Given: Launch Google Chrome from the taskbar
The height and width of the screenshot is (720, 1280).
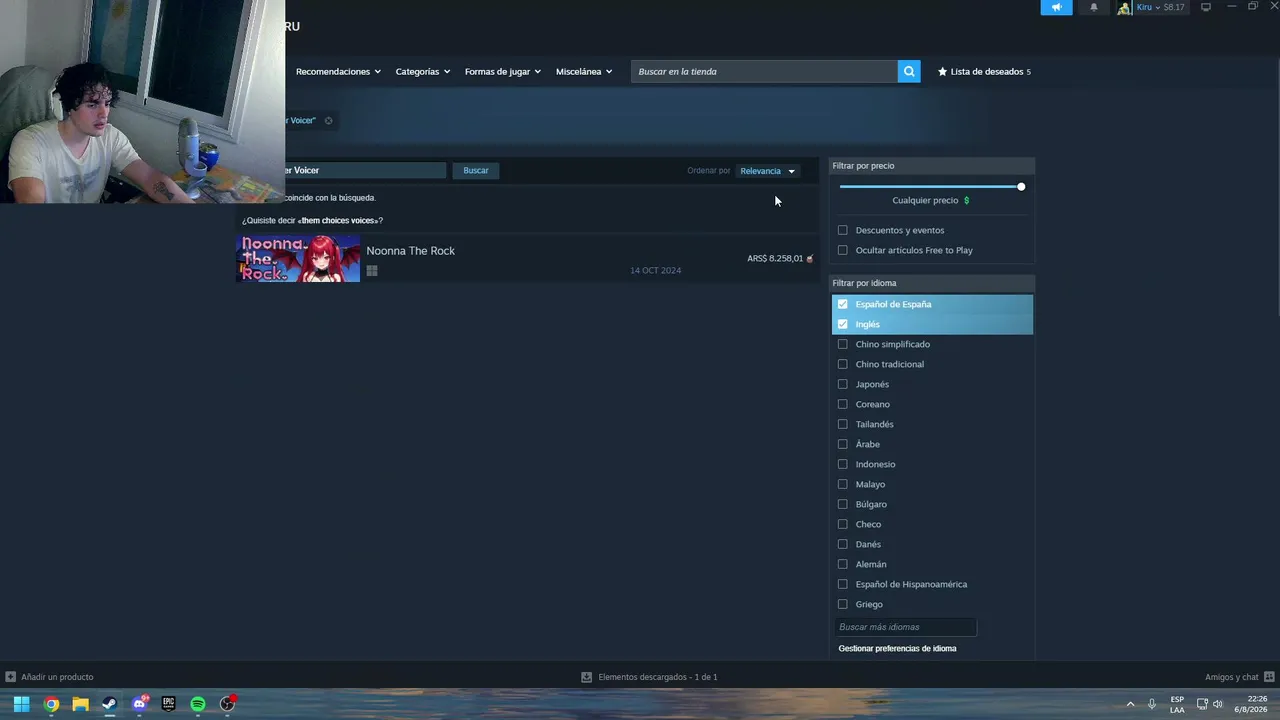Looking at the screenshot, I should (51, 704).
